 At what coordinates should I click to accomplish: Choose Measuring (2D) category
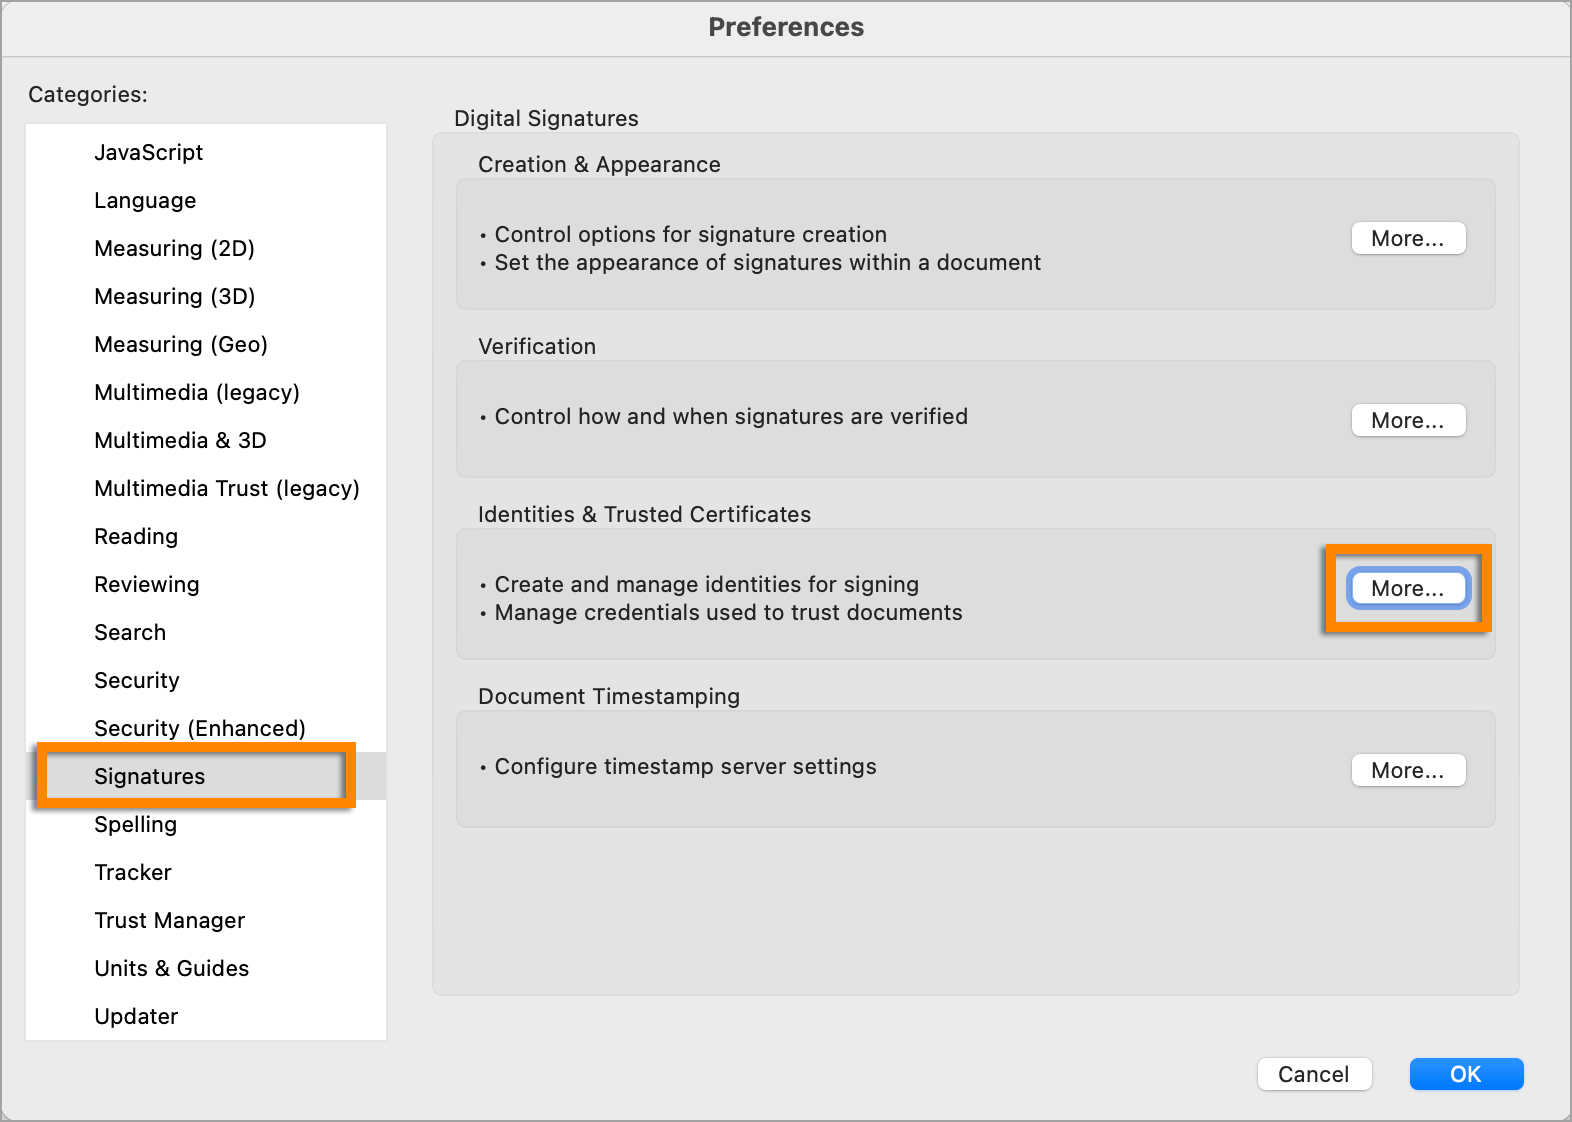pyautogui.click(x=174, y=248)
